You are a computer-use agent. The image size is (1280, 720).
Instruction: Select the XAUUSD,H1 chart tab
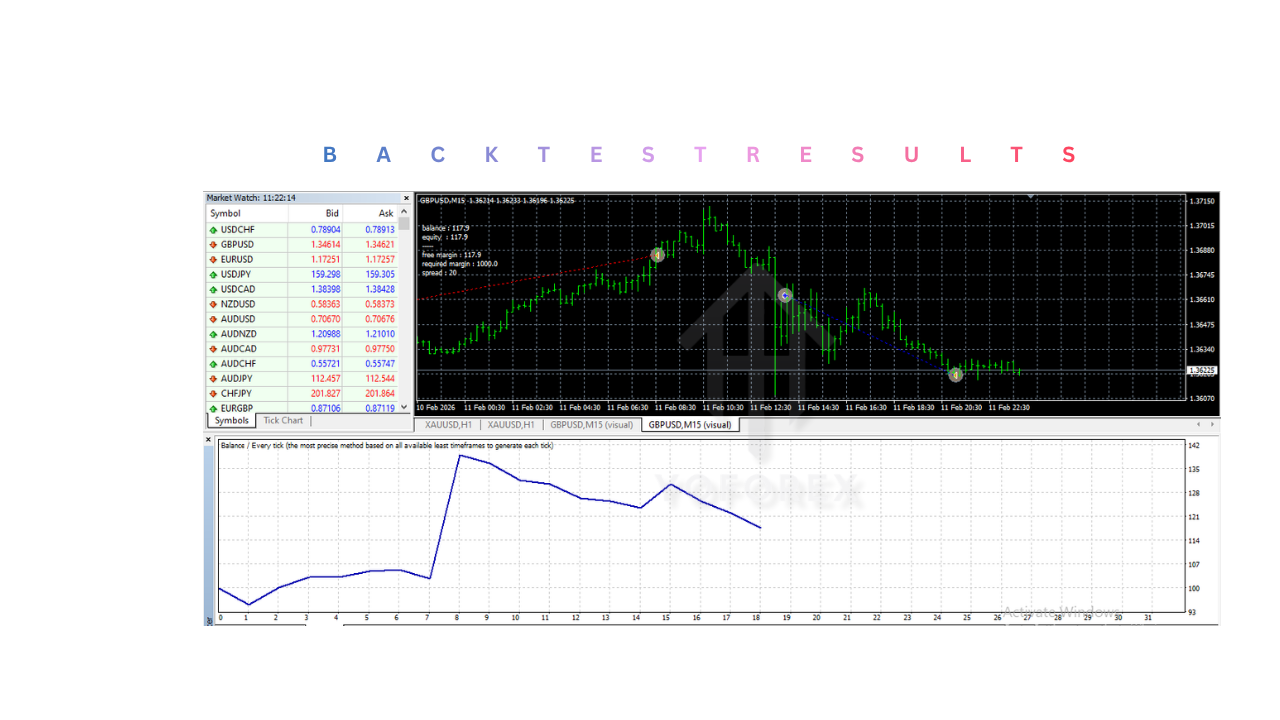click(x=450, y=424)
